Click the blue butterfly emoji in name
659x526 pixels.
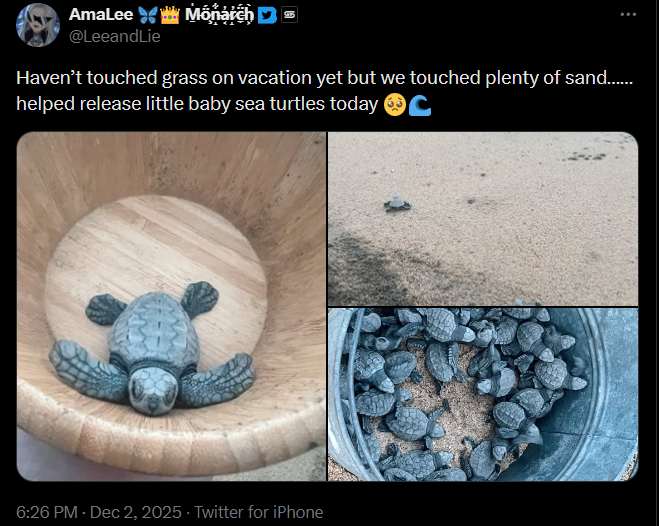147,15
